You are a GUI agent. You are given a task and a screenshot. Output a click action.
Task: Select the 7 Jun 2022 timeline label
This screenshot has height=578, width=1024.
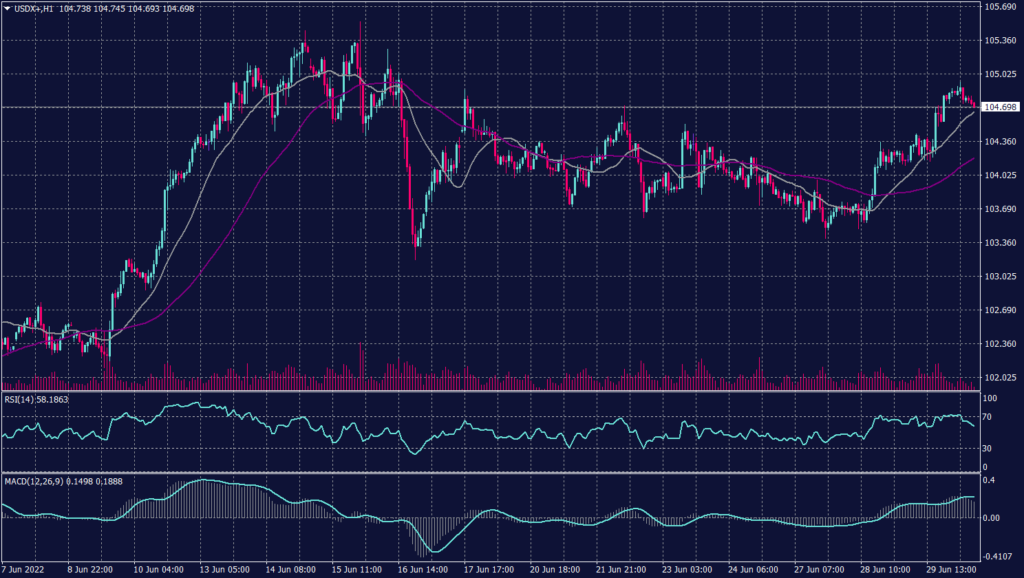tap(22, 571)
